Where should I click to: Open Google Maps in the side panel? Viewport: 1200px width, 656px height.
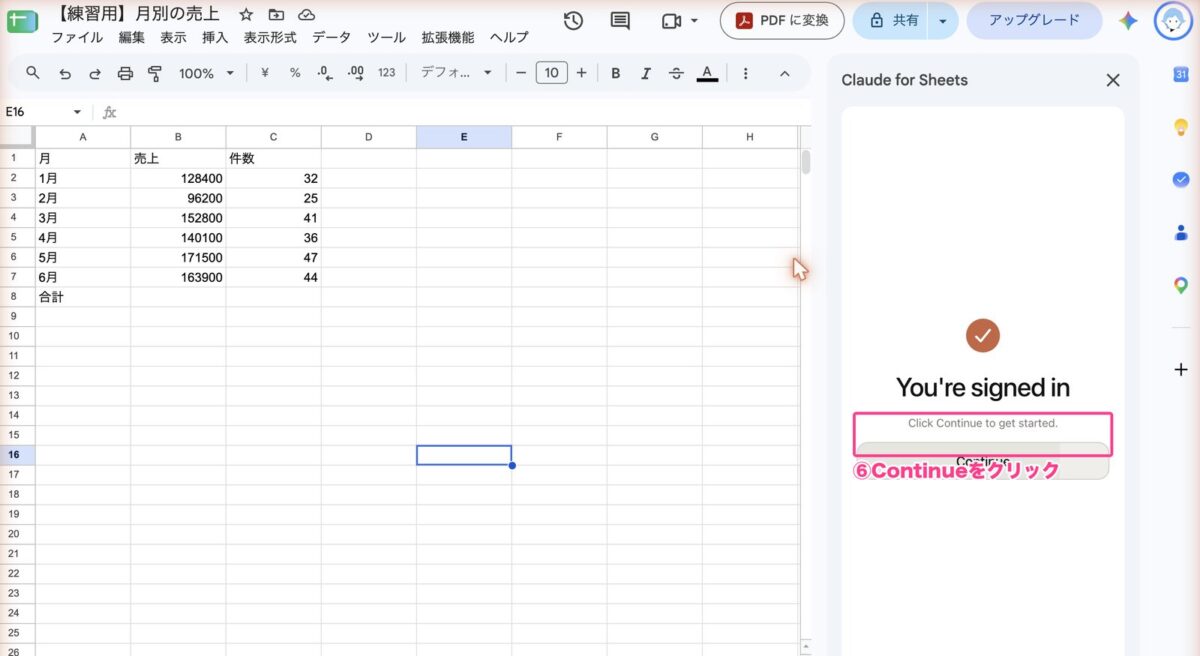1181,285
